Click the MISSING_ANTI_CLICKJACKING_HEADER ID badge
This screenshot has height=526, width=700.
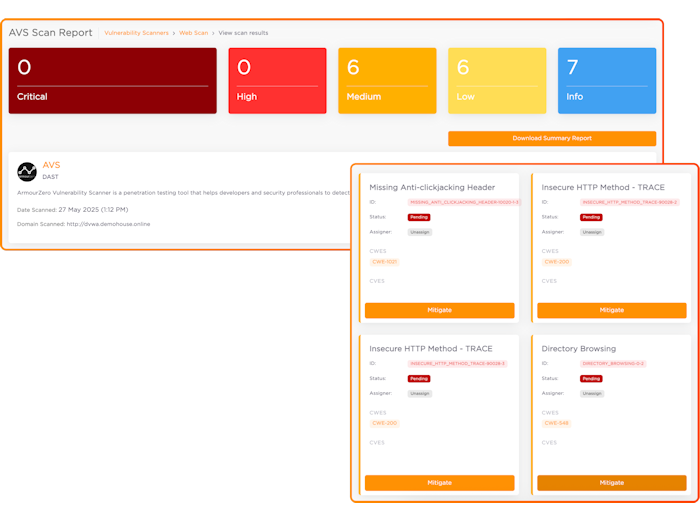(464, 202)
